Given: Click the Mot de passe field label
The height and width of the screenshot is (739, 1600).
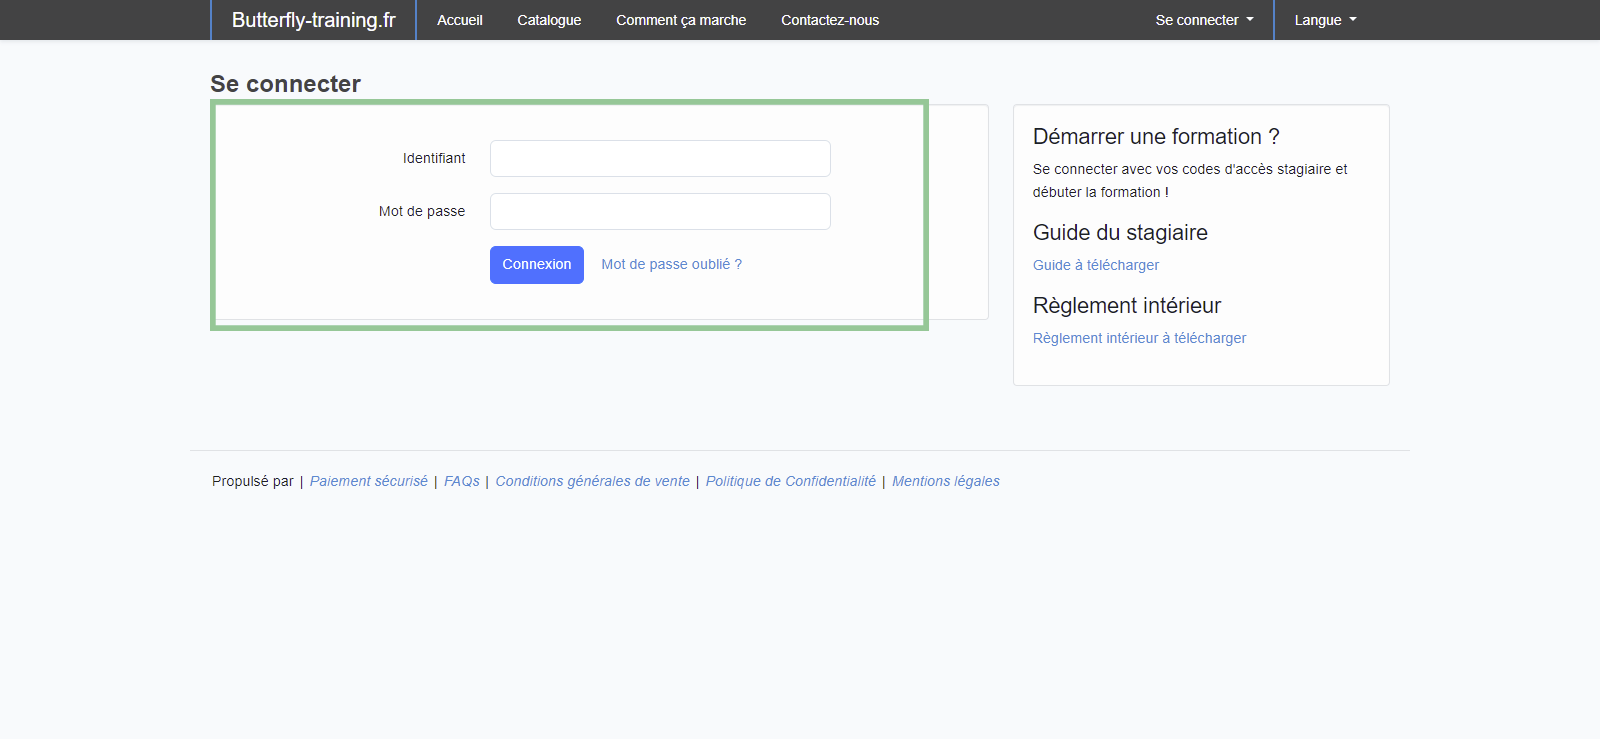Looking at the screenshot, I should coord(421,212).
